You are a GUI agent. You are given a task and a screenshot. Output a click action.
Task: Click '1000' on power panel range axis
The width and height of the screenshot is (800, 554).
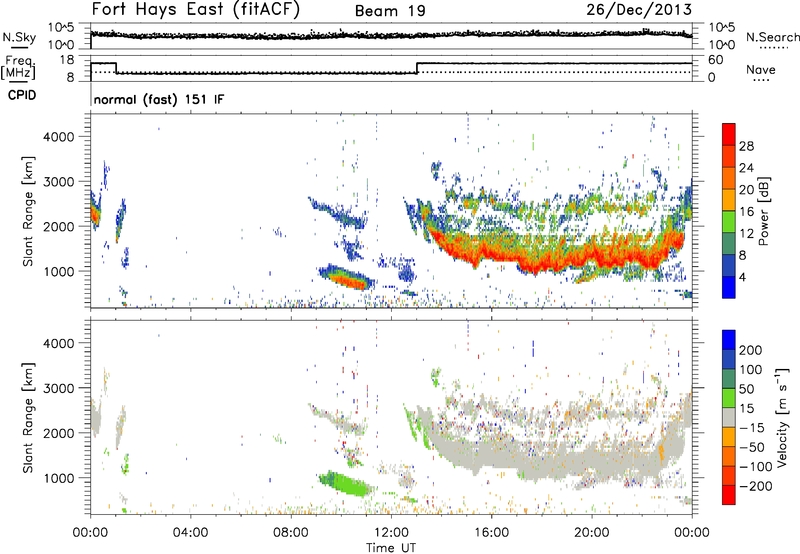(58, 271)
